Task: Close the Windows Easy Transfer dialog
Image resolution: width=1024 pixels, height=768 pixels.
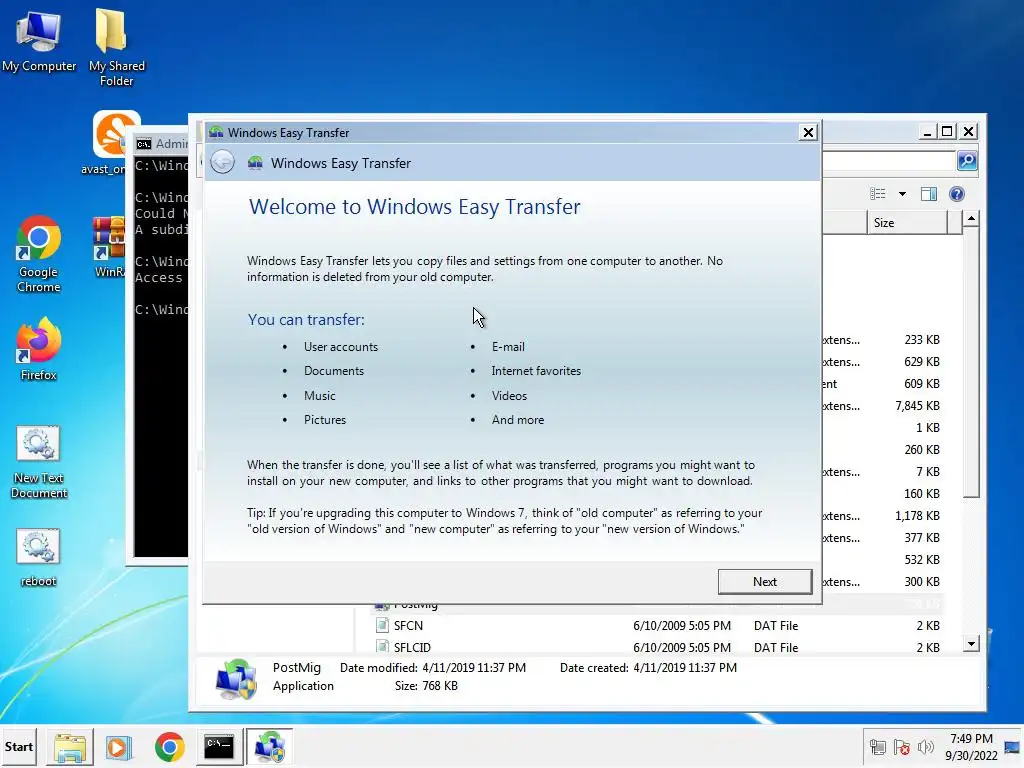Action: tap(808, 133)
